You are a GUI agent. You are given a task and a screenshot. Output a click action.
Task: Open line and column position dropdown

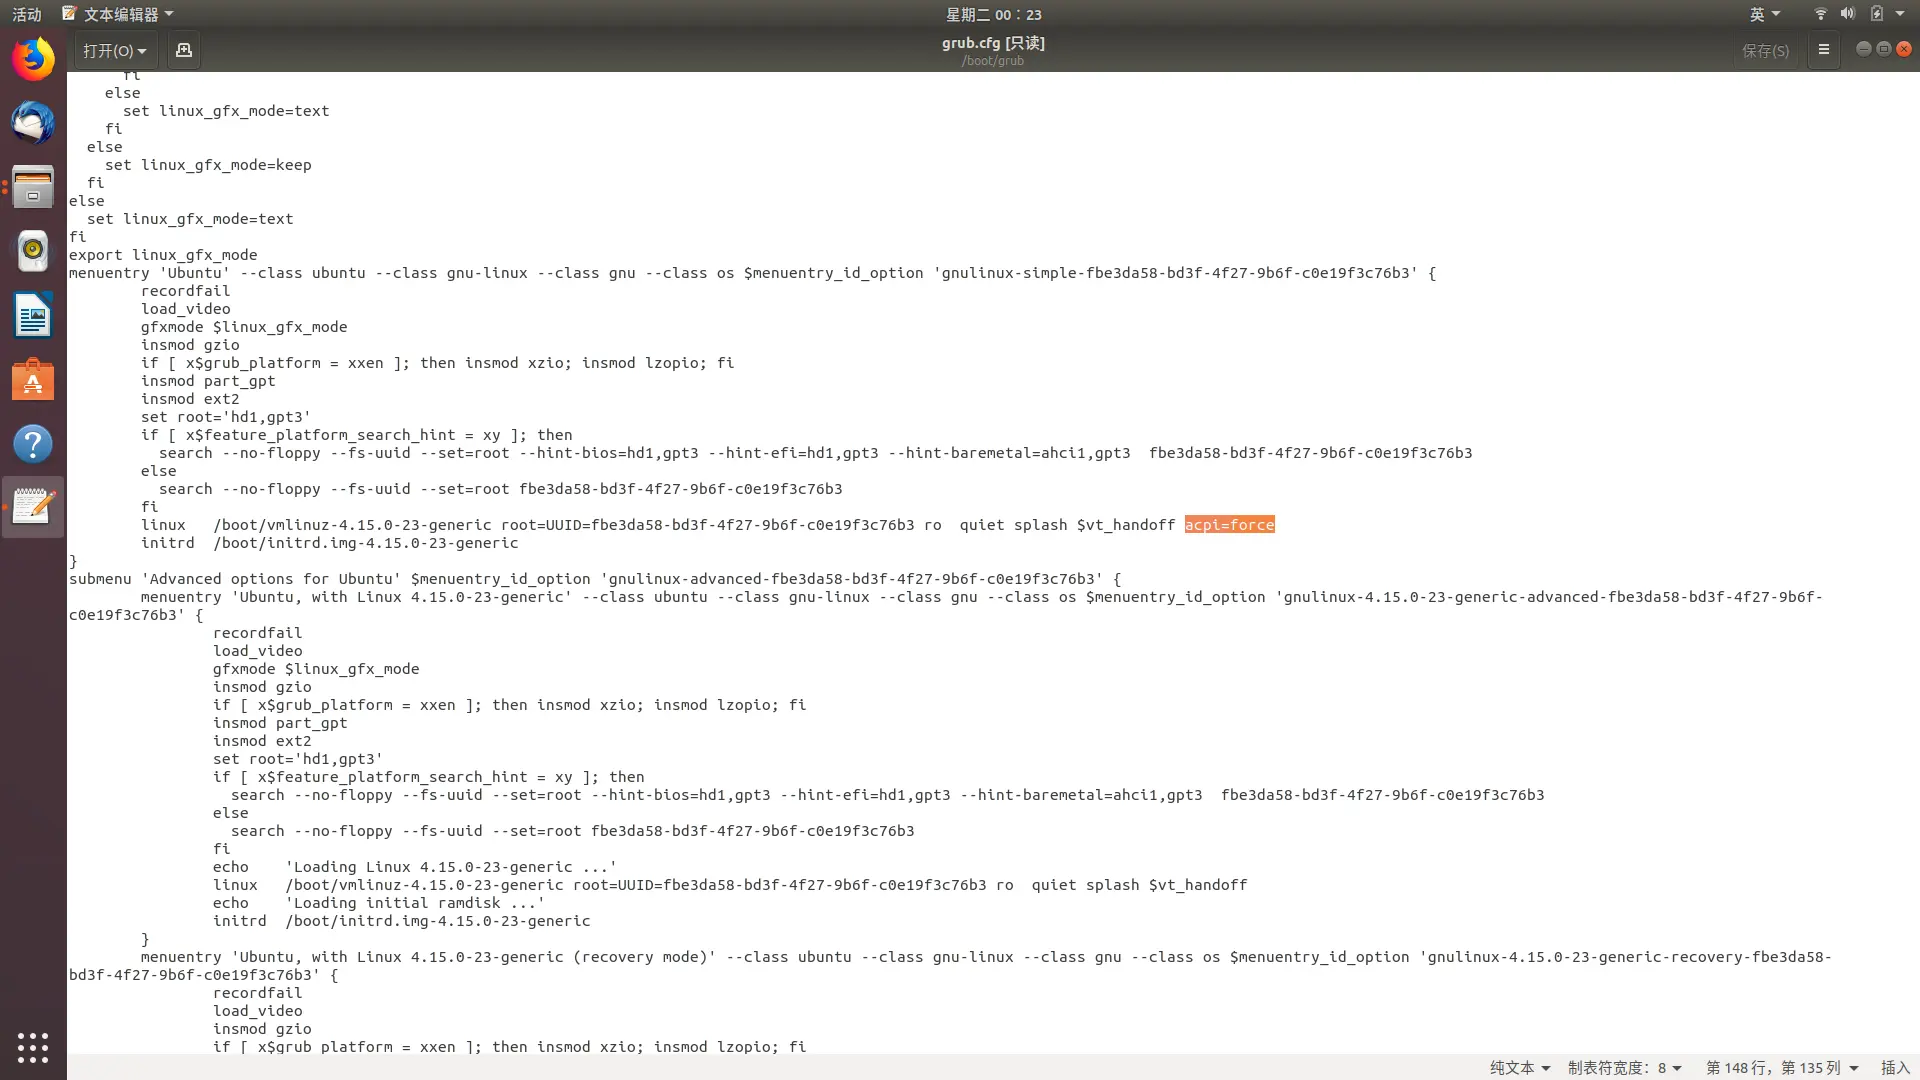pyautogui.click(x=1781, y=1067)
